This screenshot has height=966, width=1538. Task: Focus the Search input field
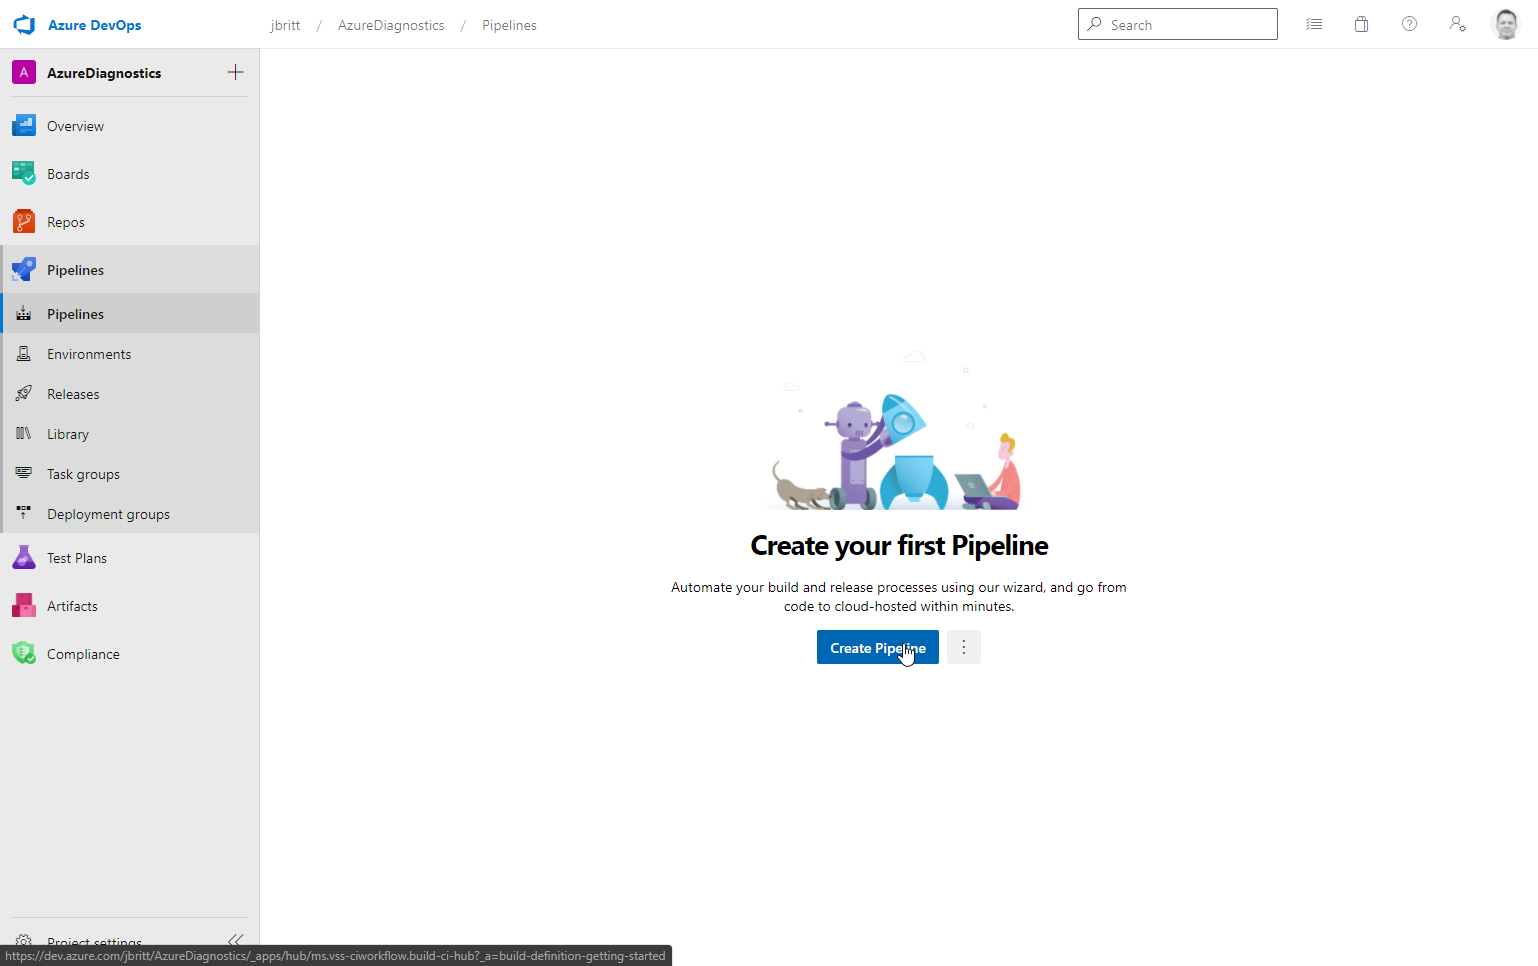pos(1178,24)
